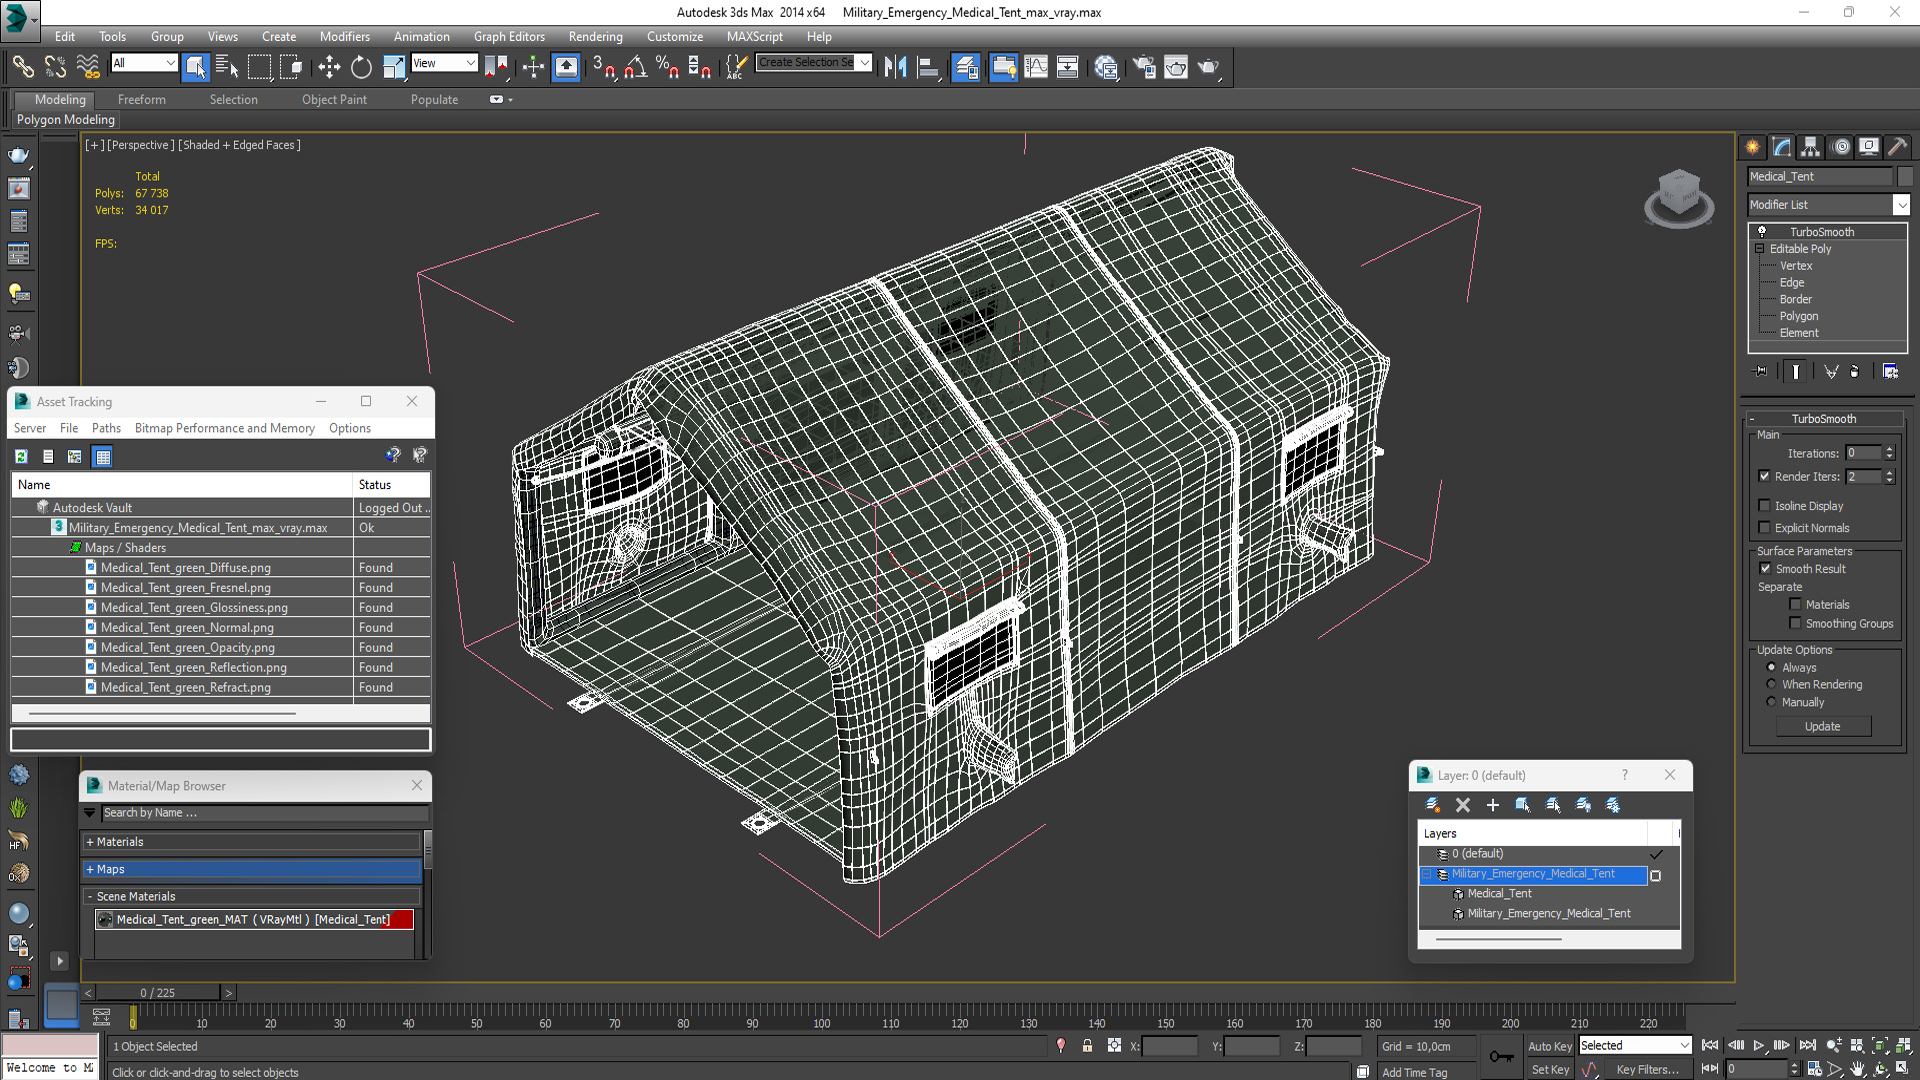Select the Move transform tool
1920x1080 pixels.
pyautogui.click(x=329, y=67)
